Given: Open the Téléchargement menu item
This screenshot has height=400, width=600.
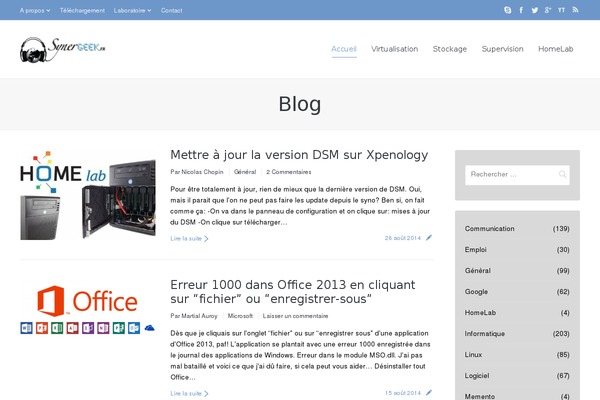Looking at the screenshot, I should (x=82, y=10).
